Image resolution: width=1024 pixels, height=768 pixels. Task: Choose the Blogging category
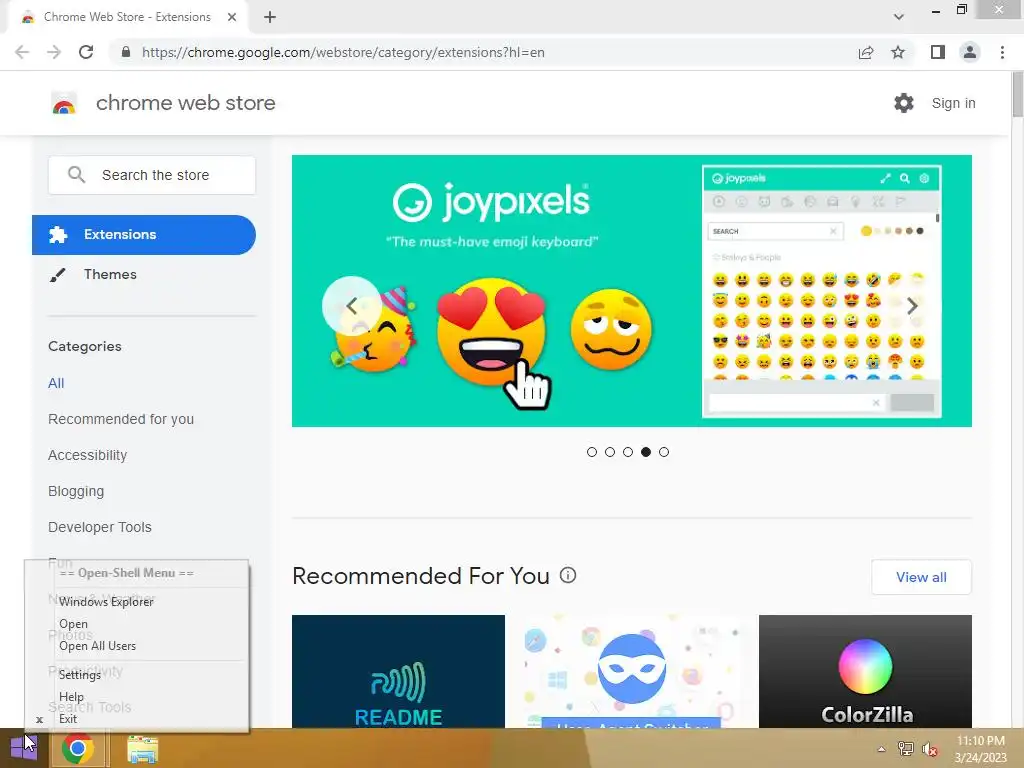(x=76, y=491)
